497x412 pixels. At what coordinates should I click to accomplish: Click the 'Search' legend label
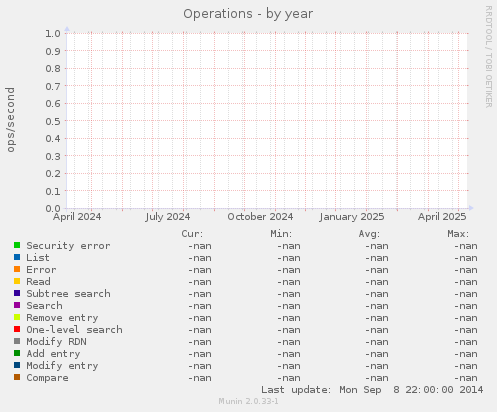pos(44,306)
